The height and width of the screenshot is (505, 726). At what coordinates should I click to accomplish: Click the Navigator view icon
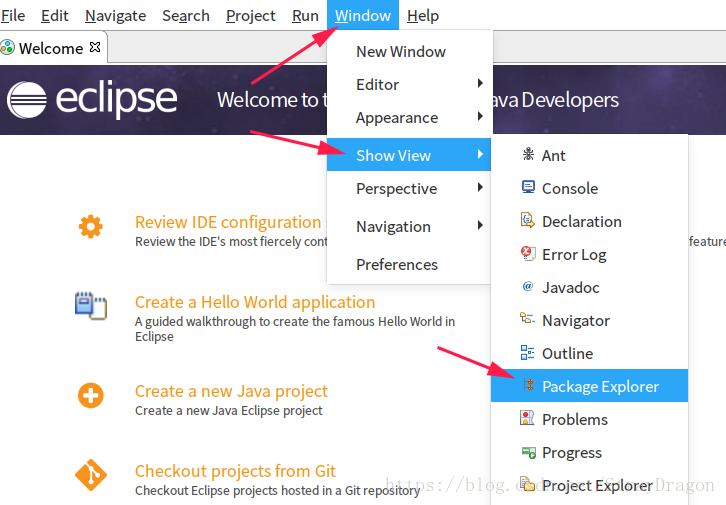[x=527, y=318]
